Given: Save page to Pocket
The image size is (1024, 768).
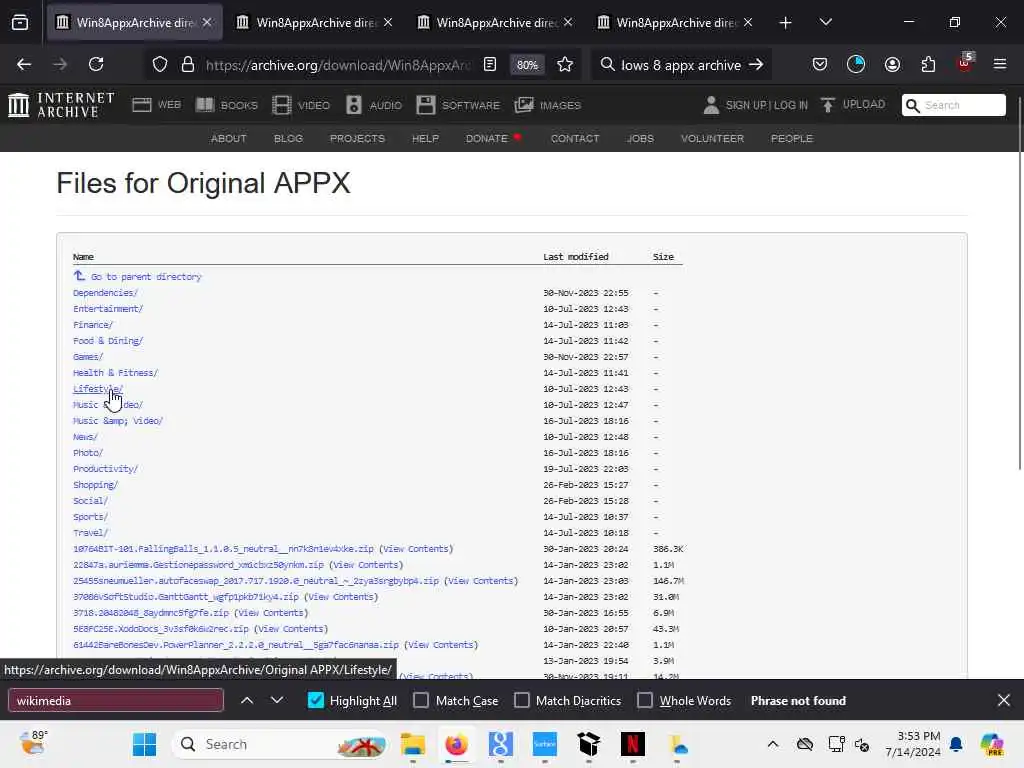Looking at the screenshot, I should click(820, 64).
